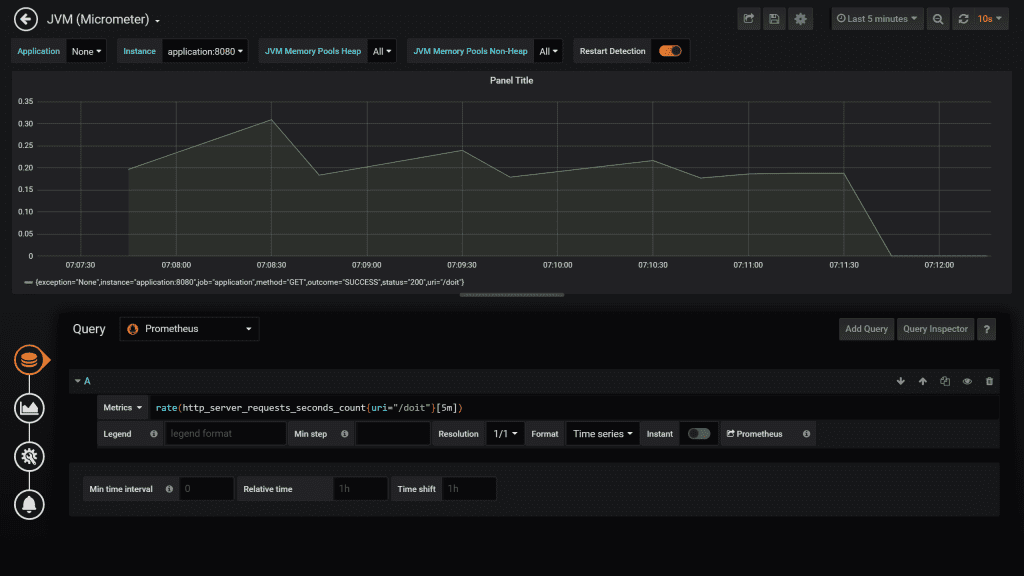Click the refresh dashboard icon
Viewport: 1024px width, 576px height.
point(963,19)
